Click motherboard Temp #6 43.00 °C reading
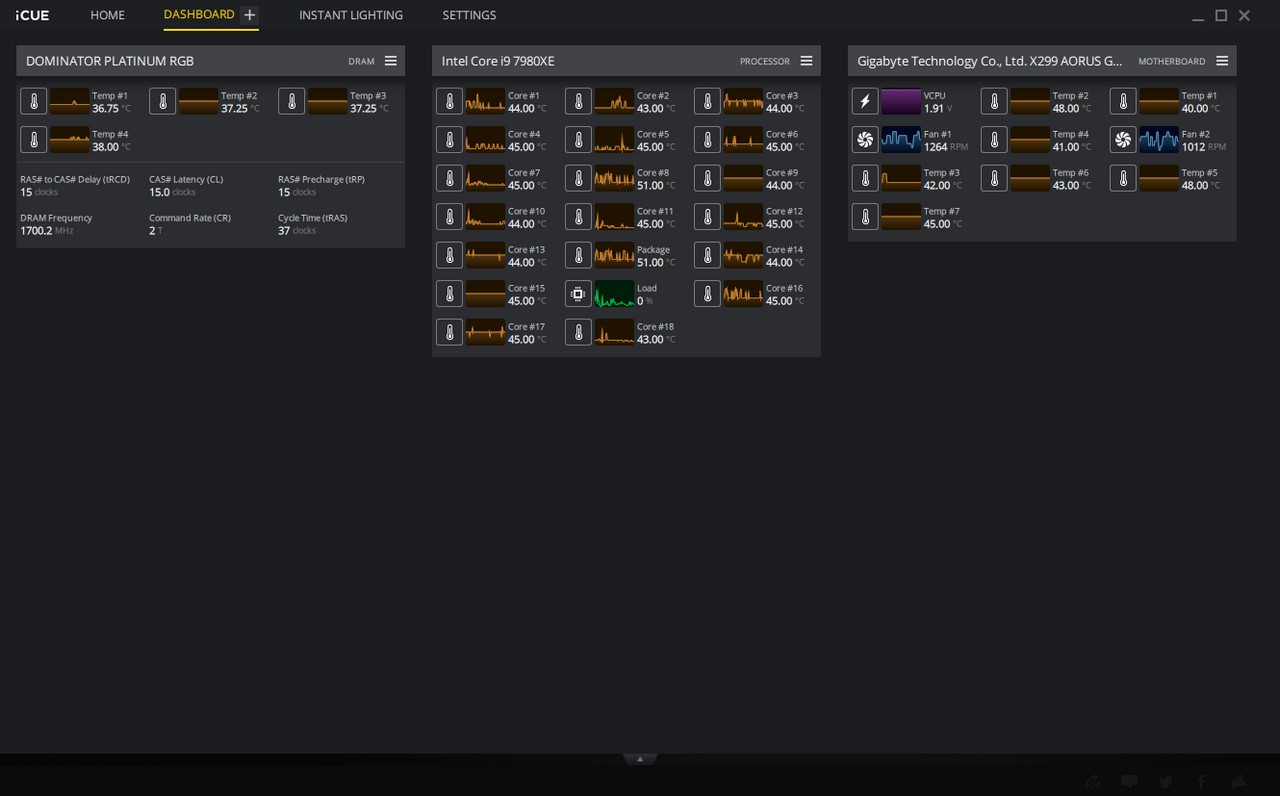 1072,185
